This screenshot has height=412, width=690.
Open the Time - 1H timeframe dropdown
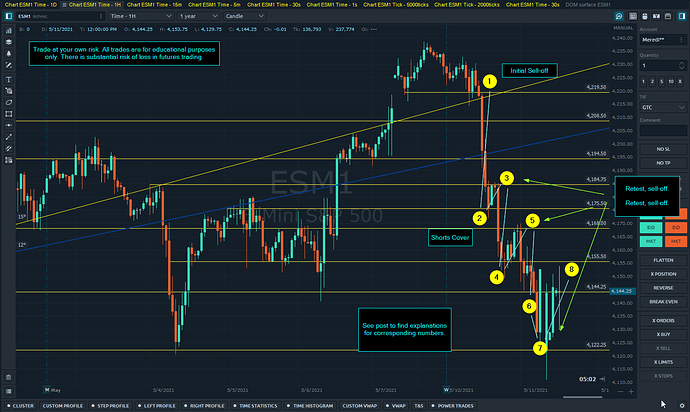point(141,16)
